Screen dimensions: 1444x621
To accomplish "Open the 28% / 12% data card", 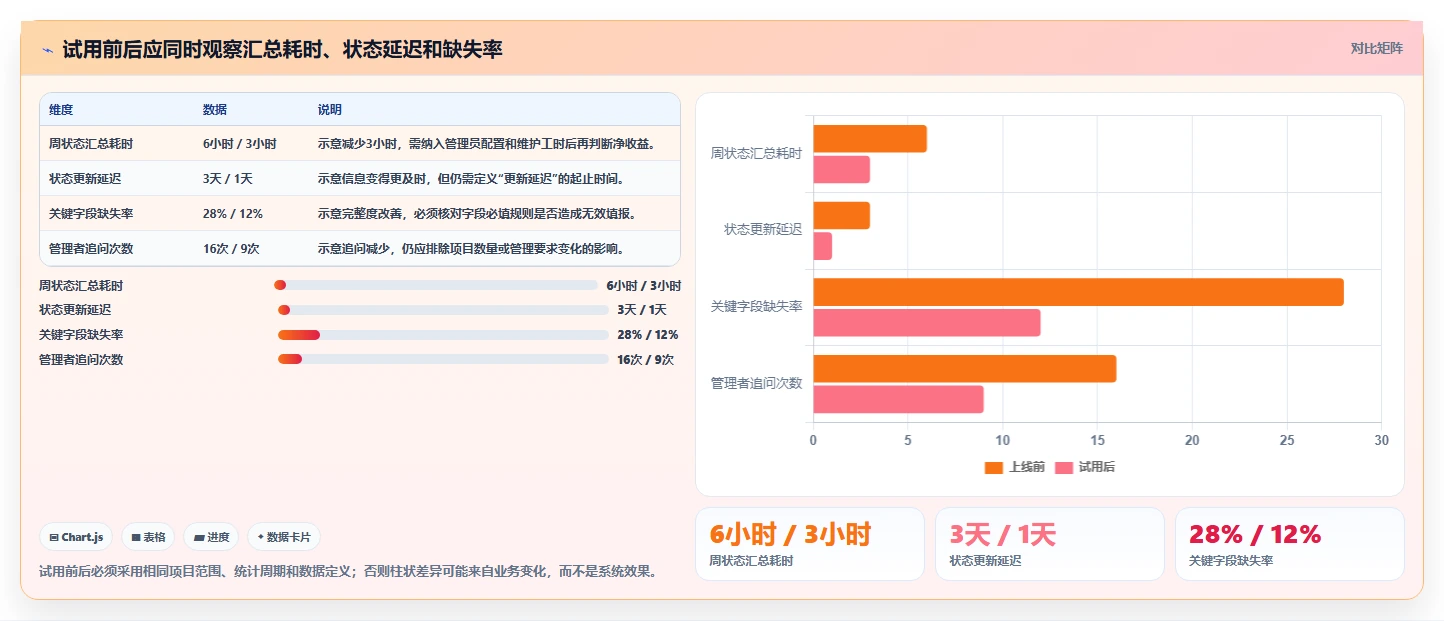I will [x=1290, y=544].
